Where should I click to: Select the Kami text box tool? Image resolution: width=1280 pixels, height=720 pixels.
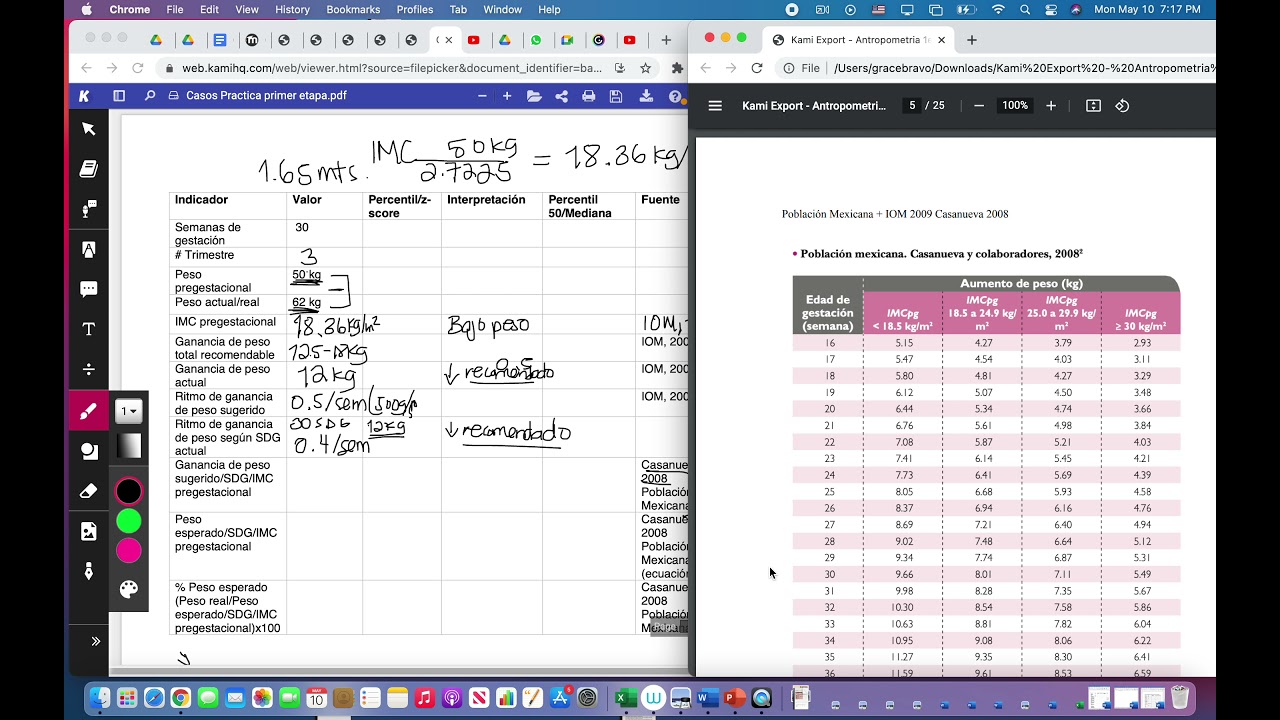88,329
